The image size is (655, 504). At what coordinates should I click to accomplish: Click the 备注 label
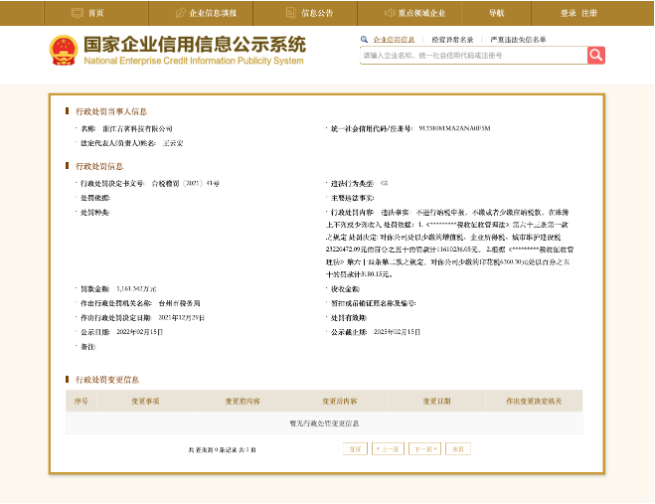pos(88,347)
